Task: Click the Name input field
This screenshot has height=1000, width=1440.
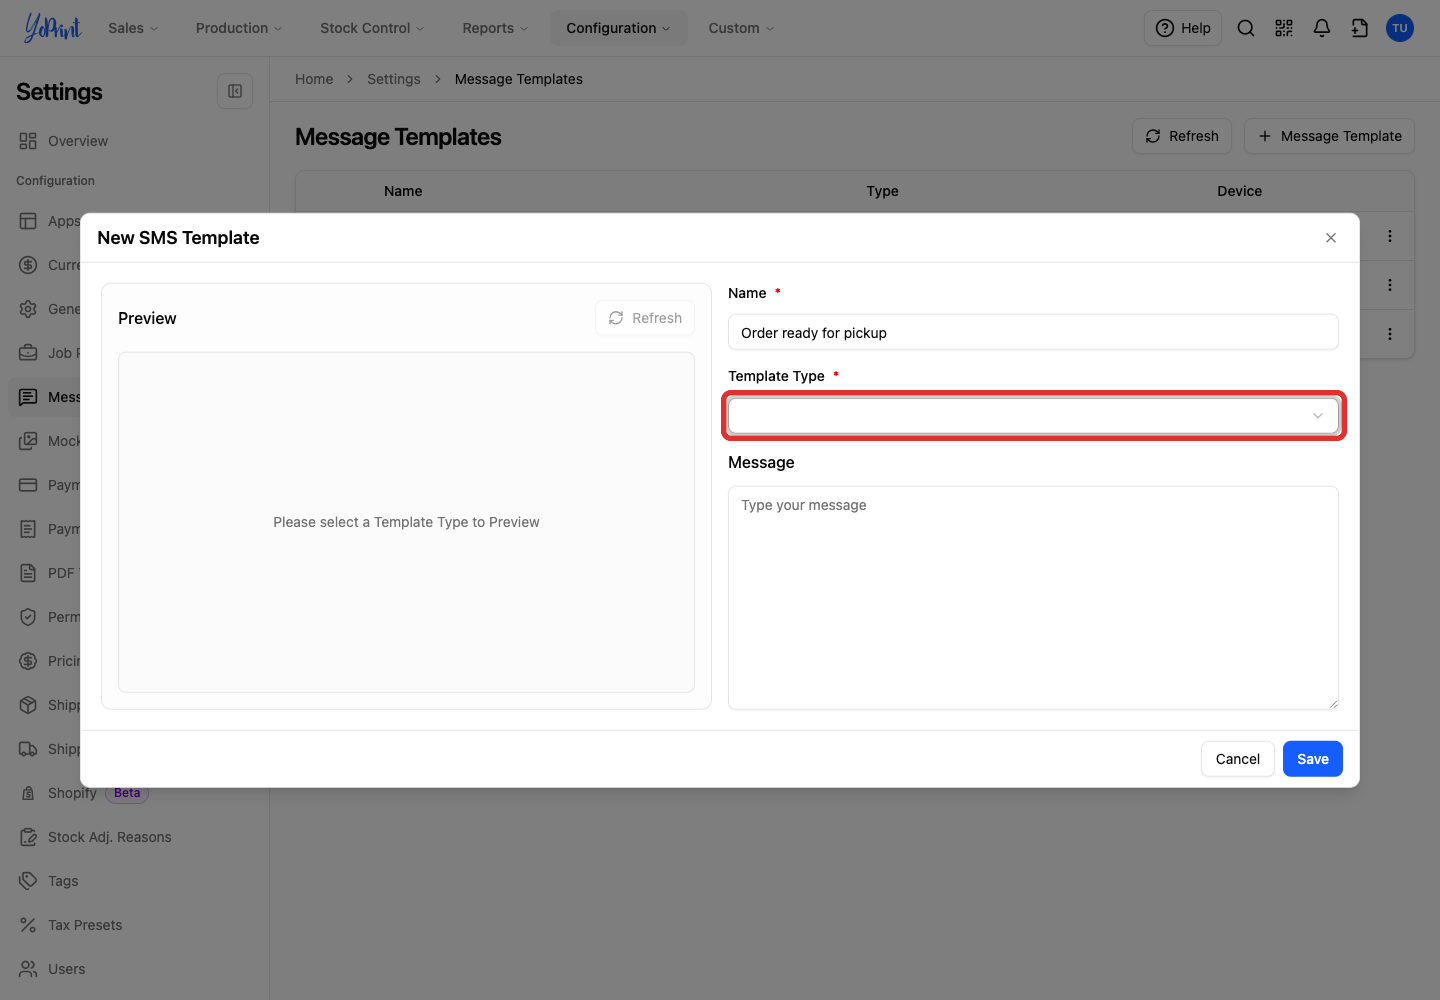Action: 1033,333
